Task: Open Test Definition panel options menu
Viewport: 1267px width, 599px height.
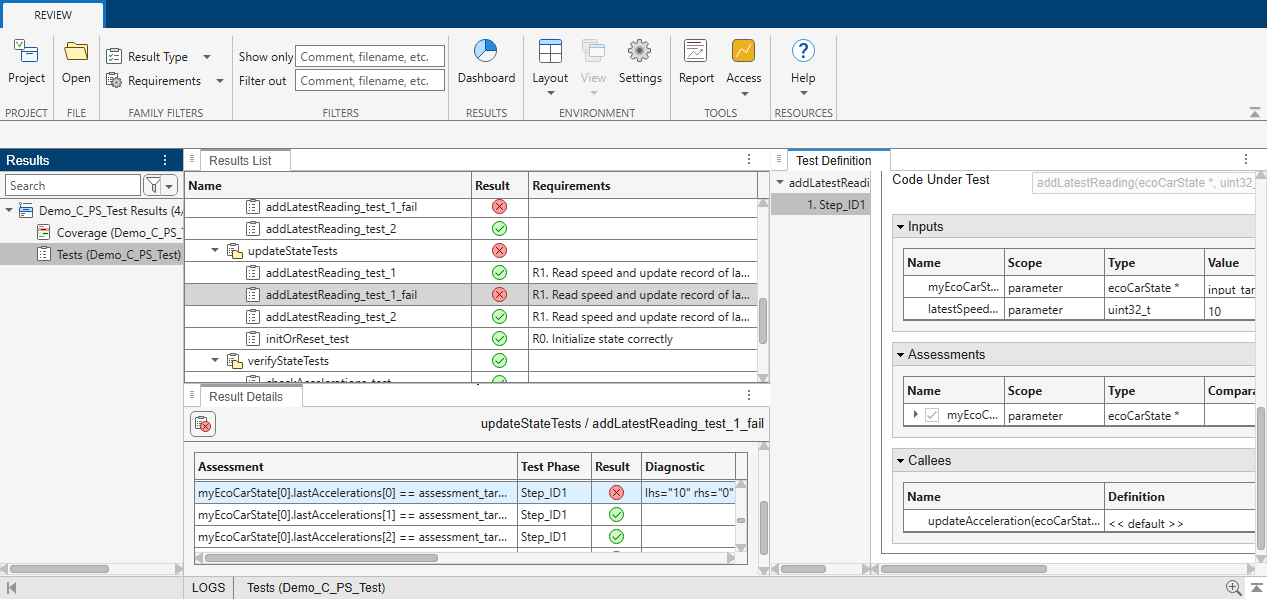Action: (x=1246, y=159)
